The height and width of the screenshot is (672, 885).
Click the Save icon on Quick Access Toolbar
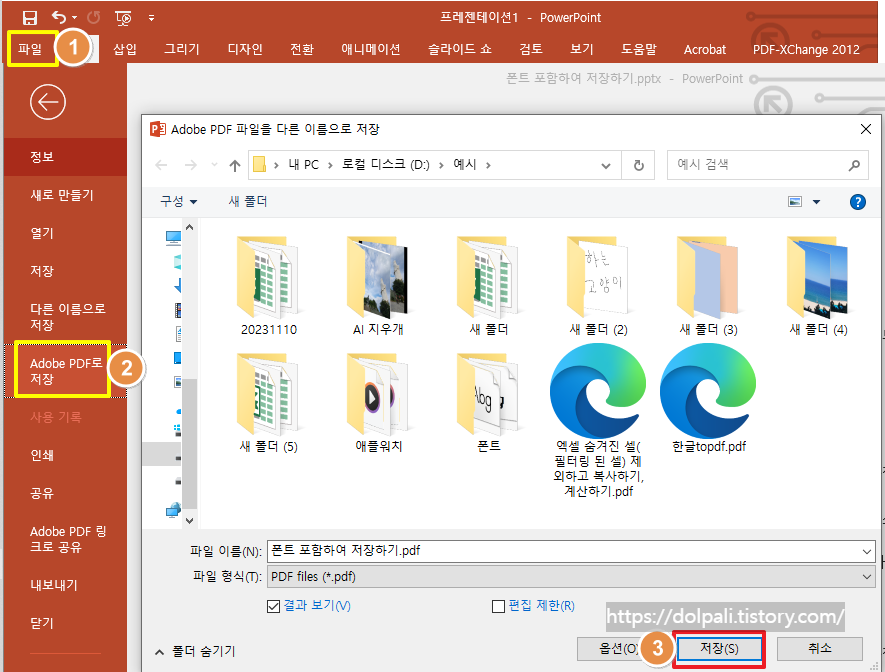(x=28, y=17)
